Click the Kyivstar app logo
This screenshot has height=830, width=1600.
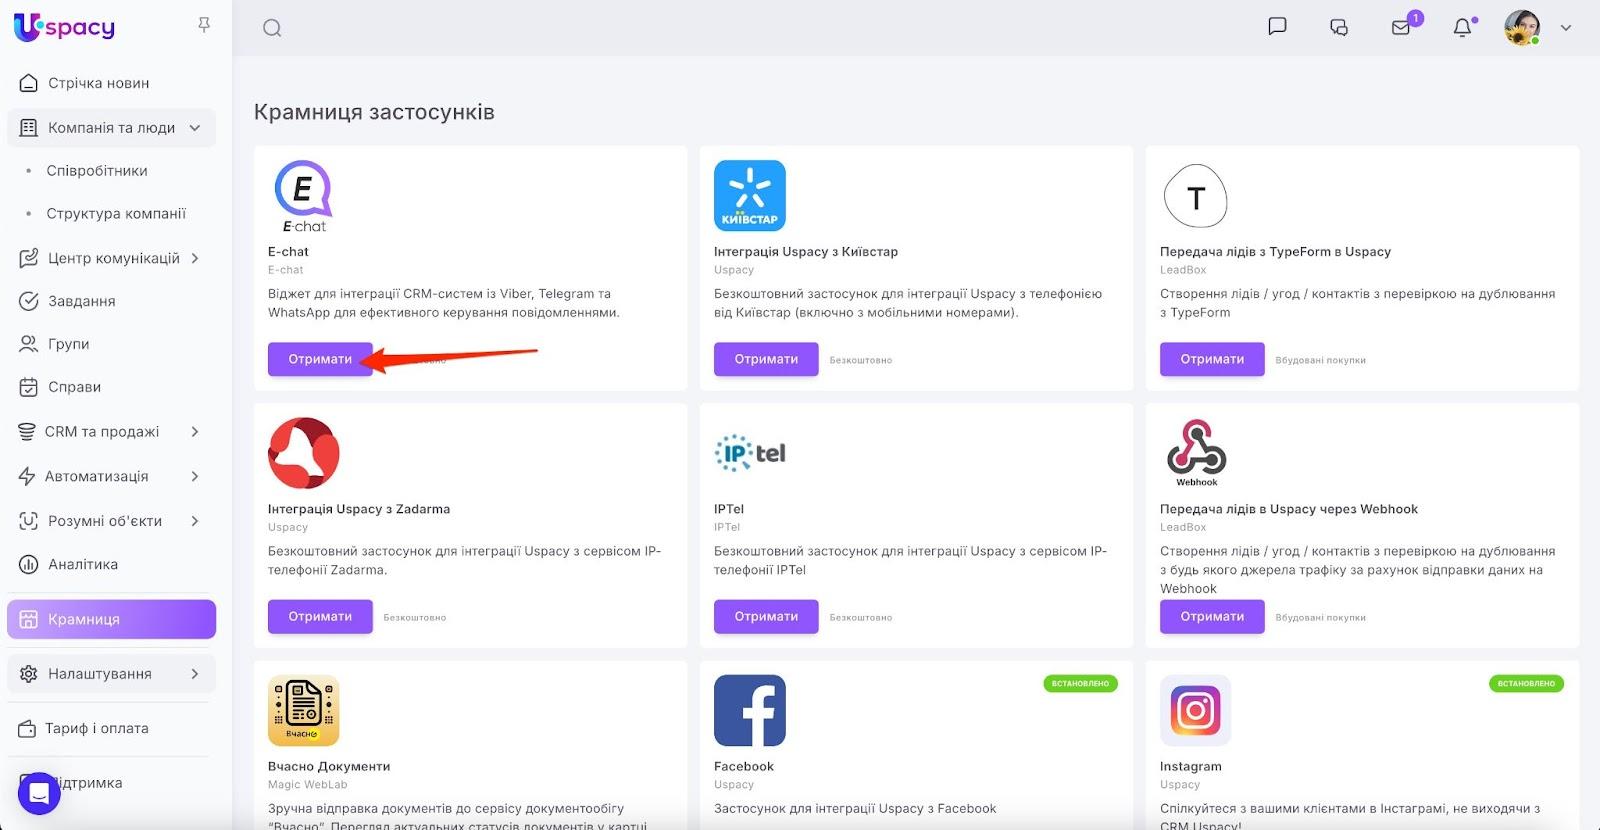[x=749, y=196]
